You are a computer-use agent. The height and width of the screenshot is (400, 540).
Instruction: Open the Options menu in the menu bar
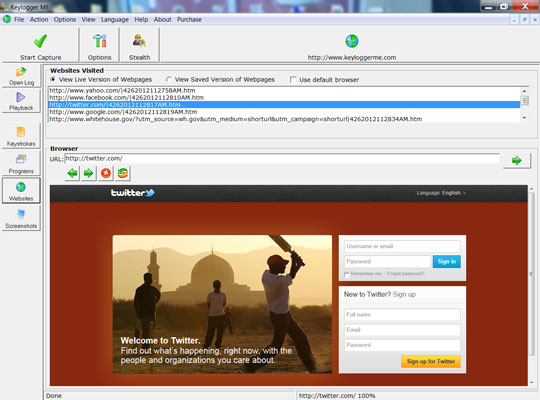tap(65, 20)
